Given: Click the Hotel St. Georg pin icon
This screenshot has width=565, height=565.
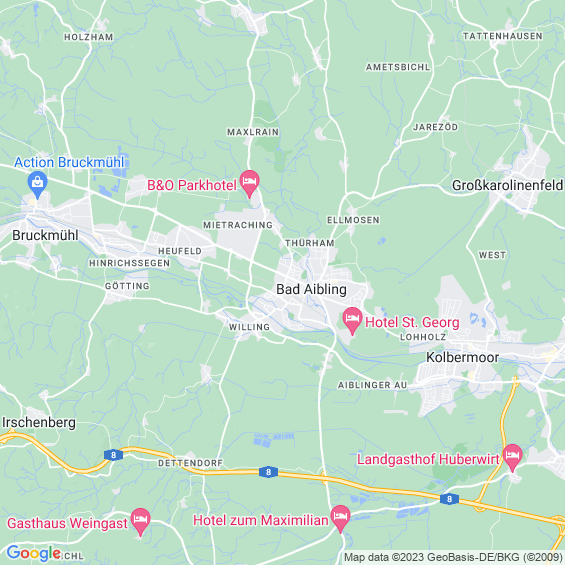Looking at the screenshot, I should pos(352,321).
